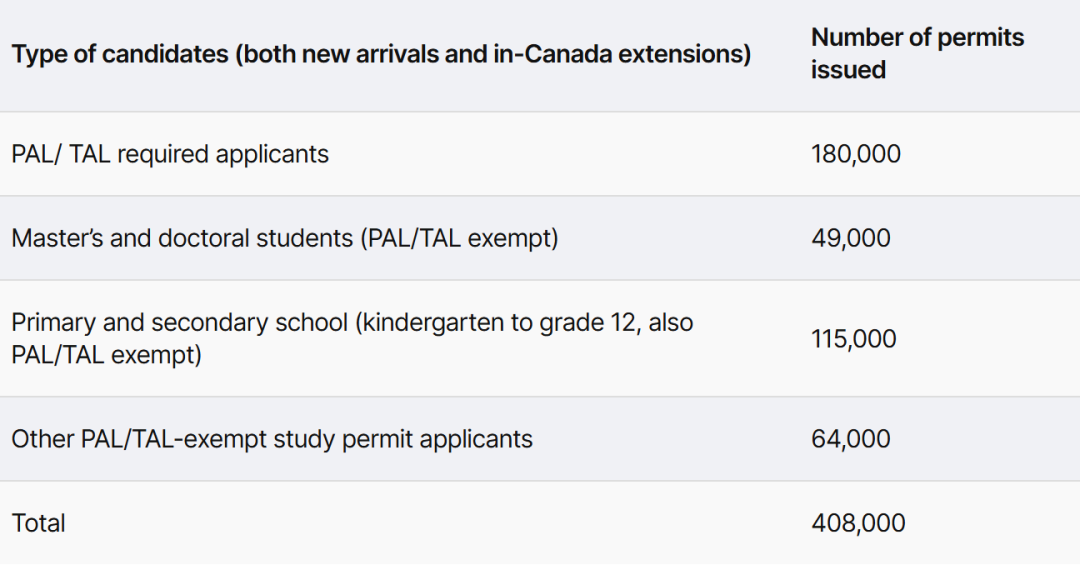The width and height of the screenshot is (1080, 565).
Task: Select "Other PAL/TAL-exempt study permit applicants" cell
Action: [x=272, y=439]
